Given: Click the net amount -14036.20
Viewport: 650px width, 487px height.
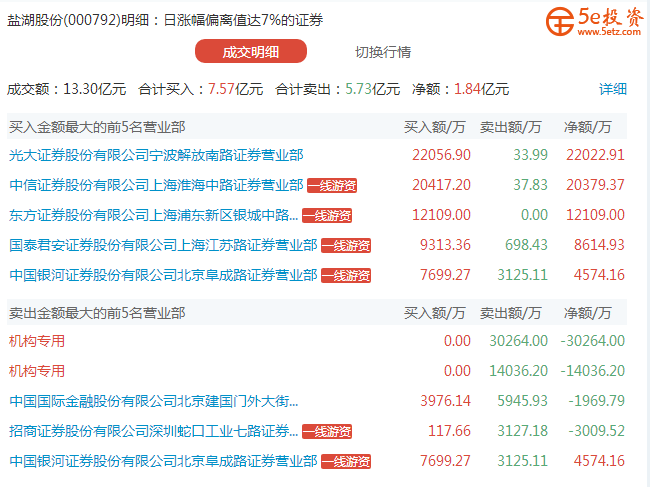Looking at the screenshot, I should [x=593, y=371].
